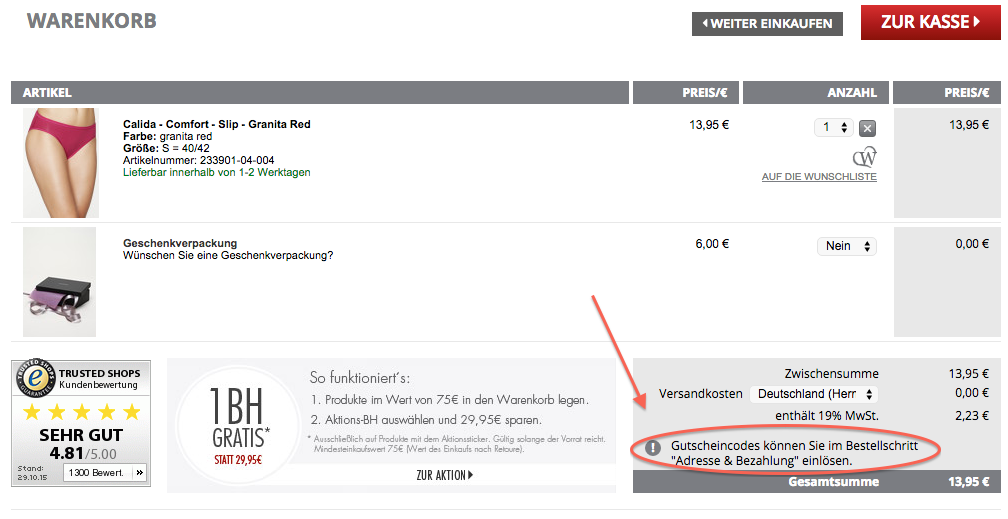Open the red slip product thumbnail
The image size is (1008, 519).
tap(60, 163)
